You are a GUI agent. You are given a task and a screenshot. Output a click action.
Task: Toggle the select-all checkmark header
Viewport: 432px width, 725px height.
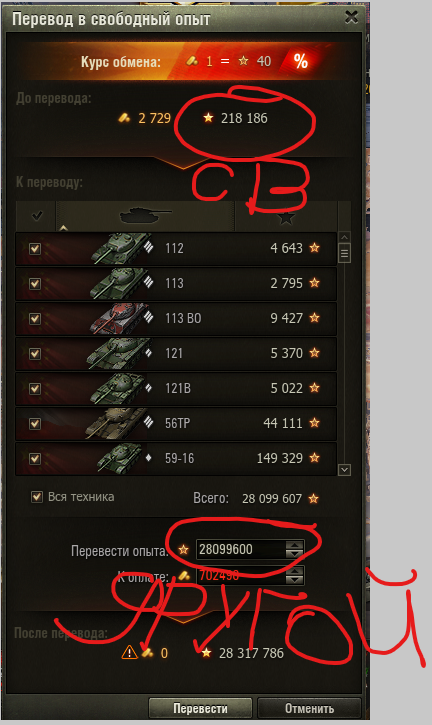click(37, 216)
